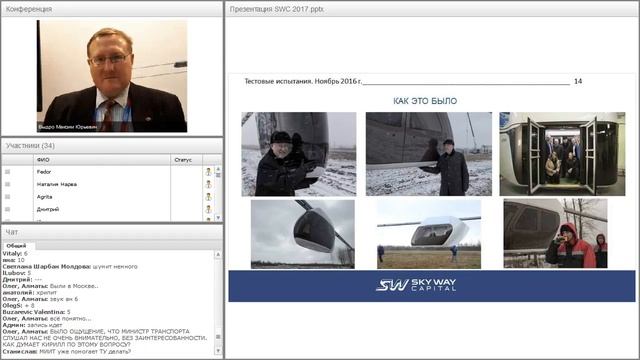Click the OlegS: + 8 chat message
640x360 pixels.
click(18, 305)
